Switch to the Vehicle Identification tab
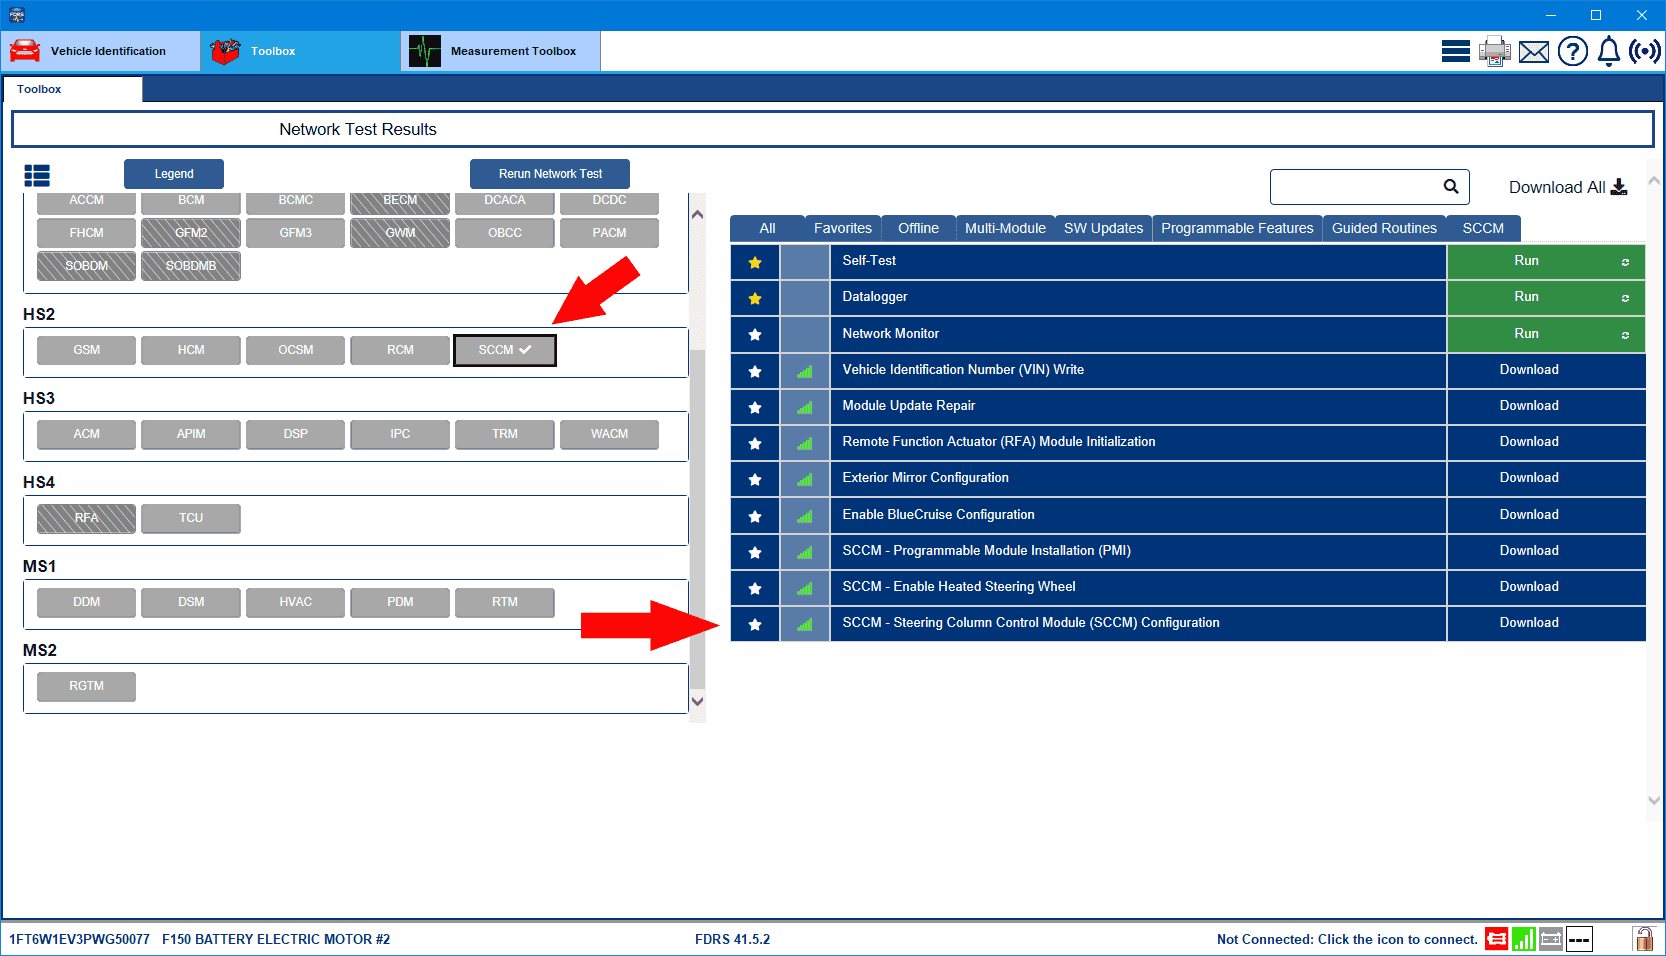Viewport: 1666px width, 956px height. coord(100,51)
